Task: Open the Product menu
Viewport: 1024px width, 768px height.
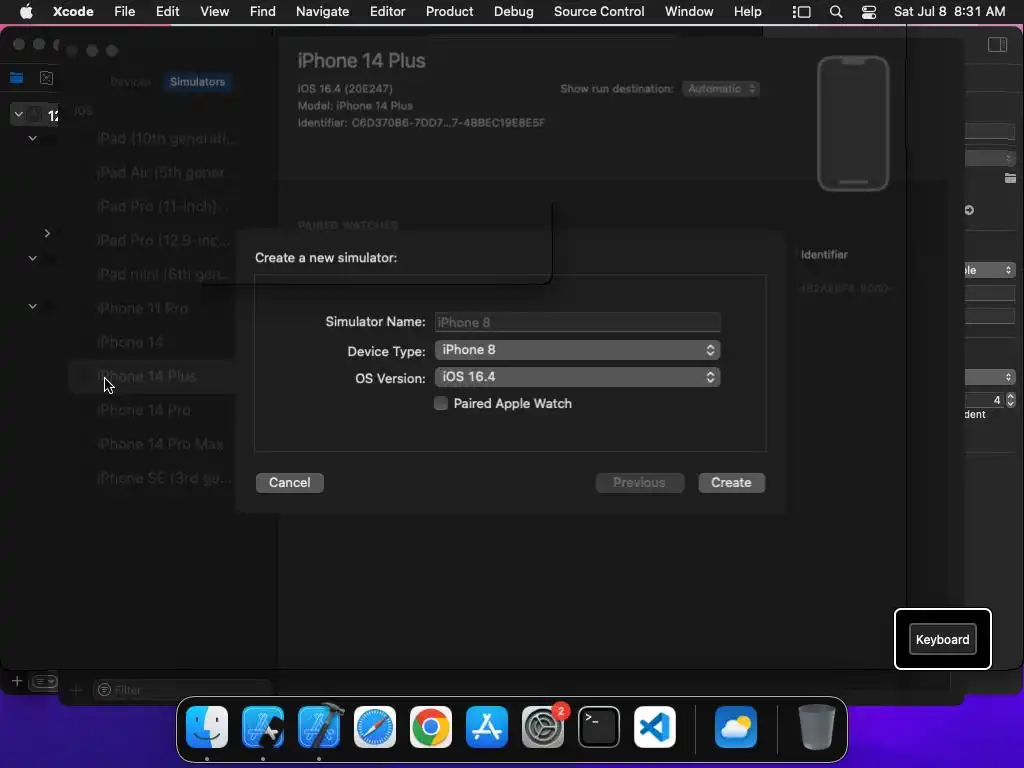Action: pyautogui.click(x=449, y=11)
